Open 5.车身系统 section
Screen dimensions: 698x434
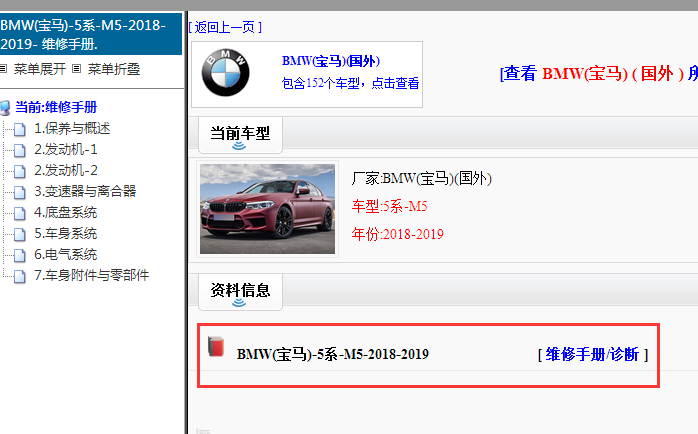[65, 233]
